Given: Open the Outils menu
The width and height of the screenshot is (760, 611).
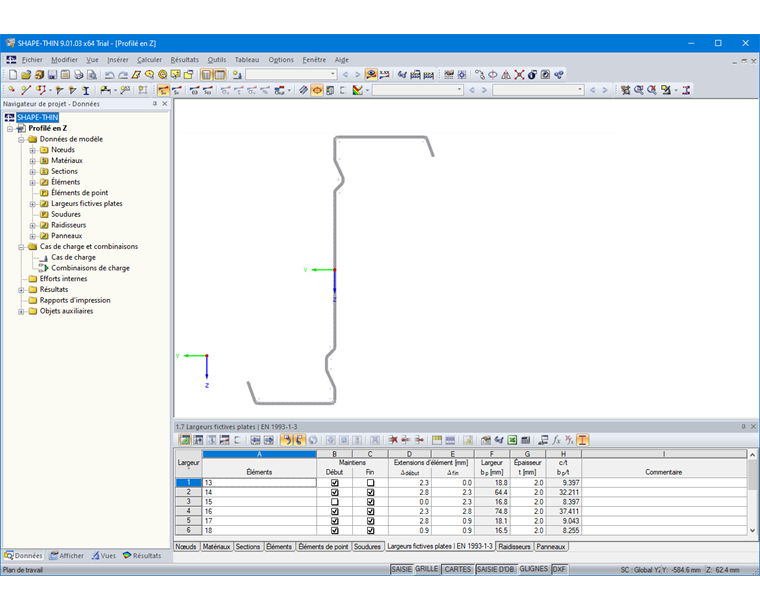Looking at the screenshot, I should 217,60.
